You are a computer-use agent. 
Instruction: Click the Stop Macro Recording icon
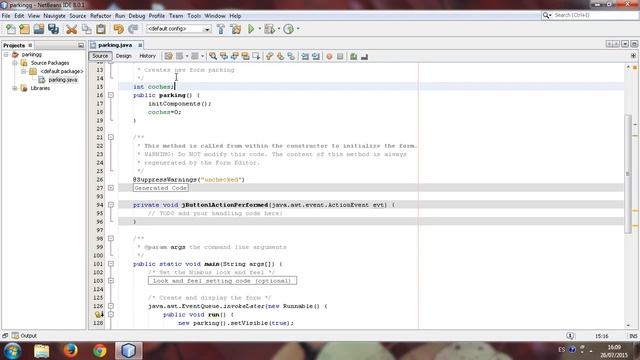click(340, 56)
